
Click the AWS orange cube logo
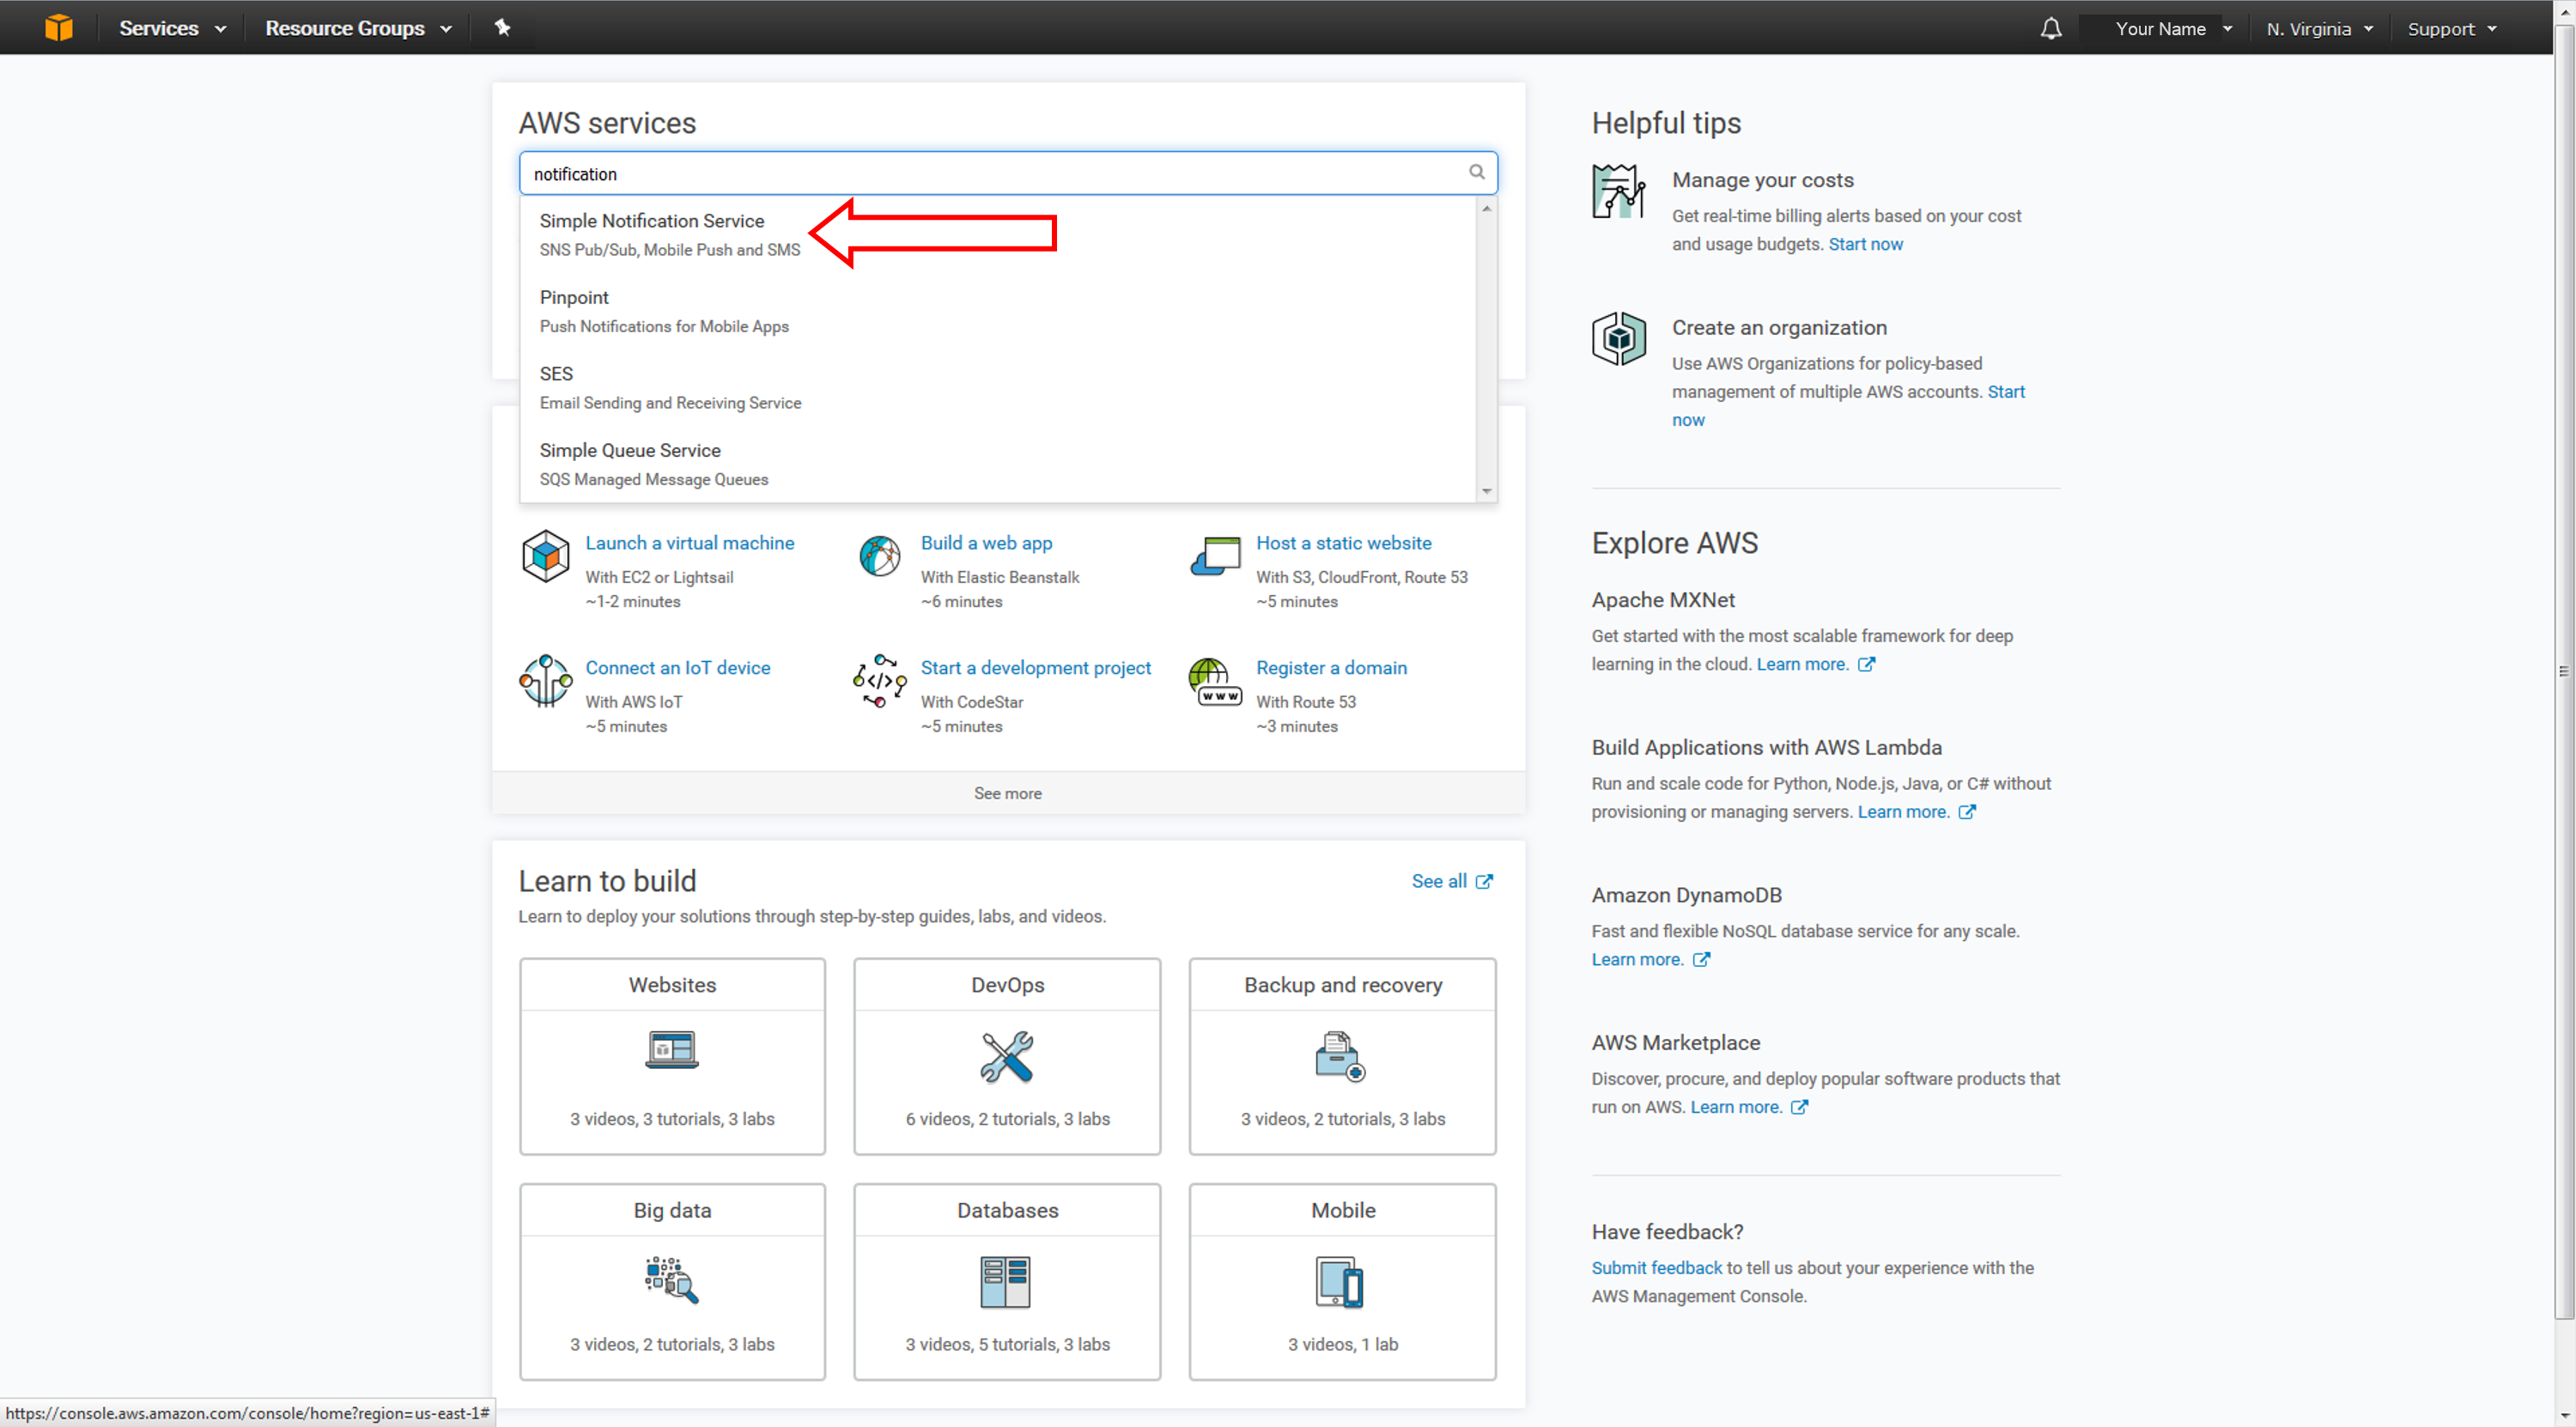58,28
